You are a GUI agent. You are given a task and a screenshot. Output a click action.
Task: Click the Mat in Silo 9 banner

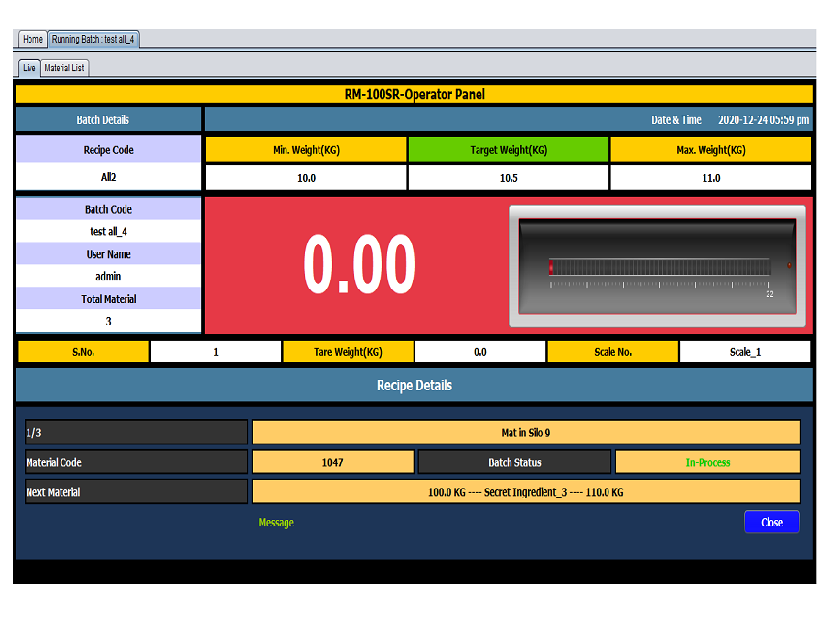click(x=526, y=431)
